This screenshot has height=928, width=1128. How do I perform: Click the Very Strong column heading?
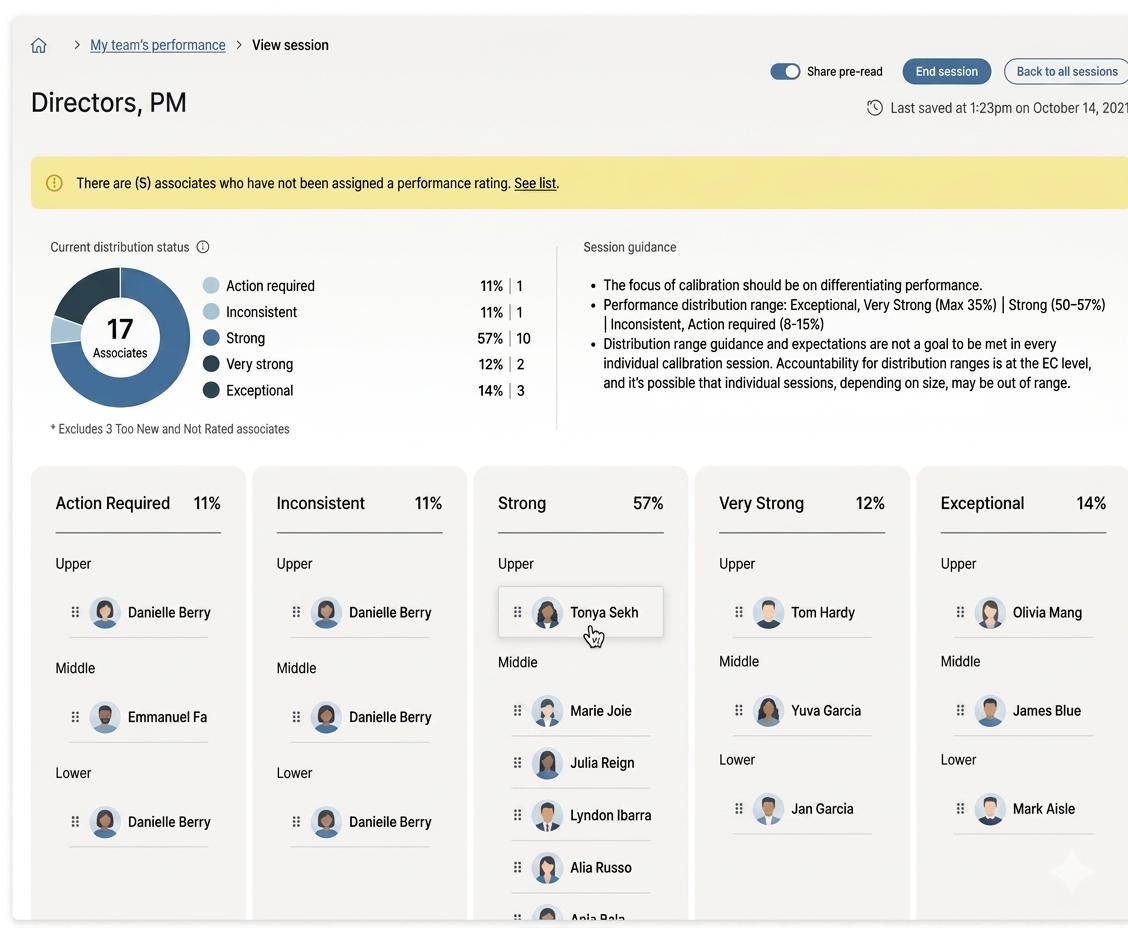(762, 503)
